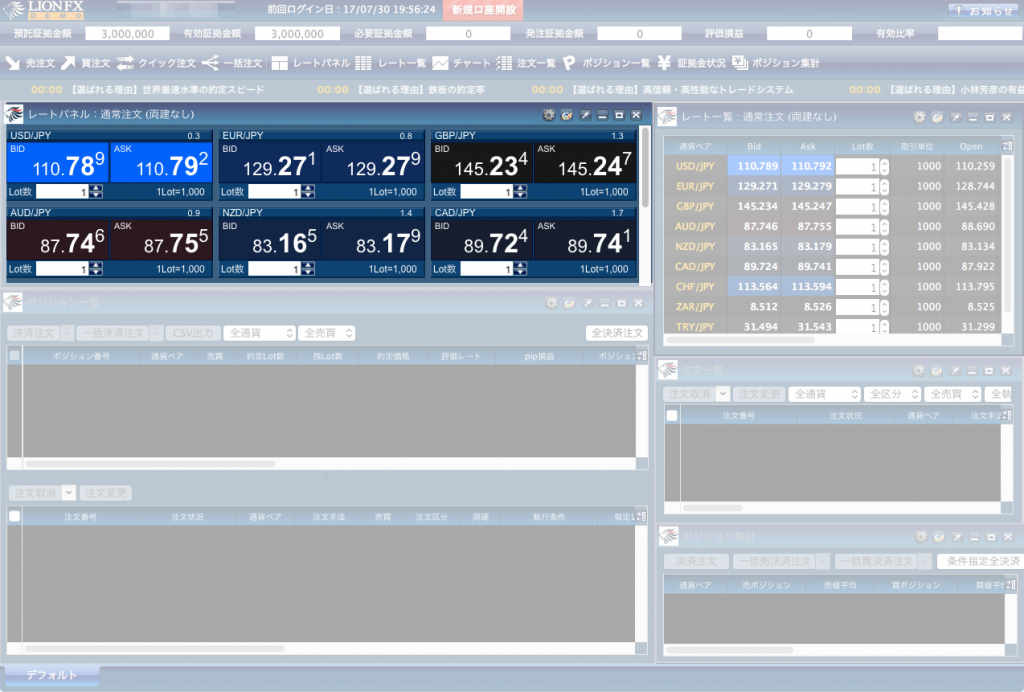Open the お知らせ notifications button

click(x=985, y=10)
